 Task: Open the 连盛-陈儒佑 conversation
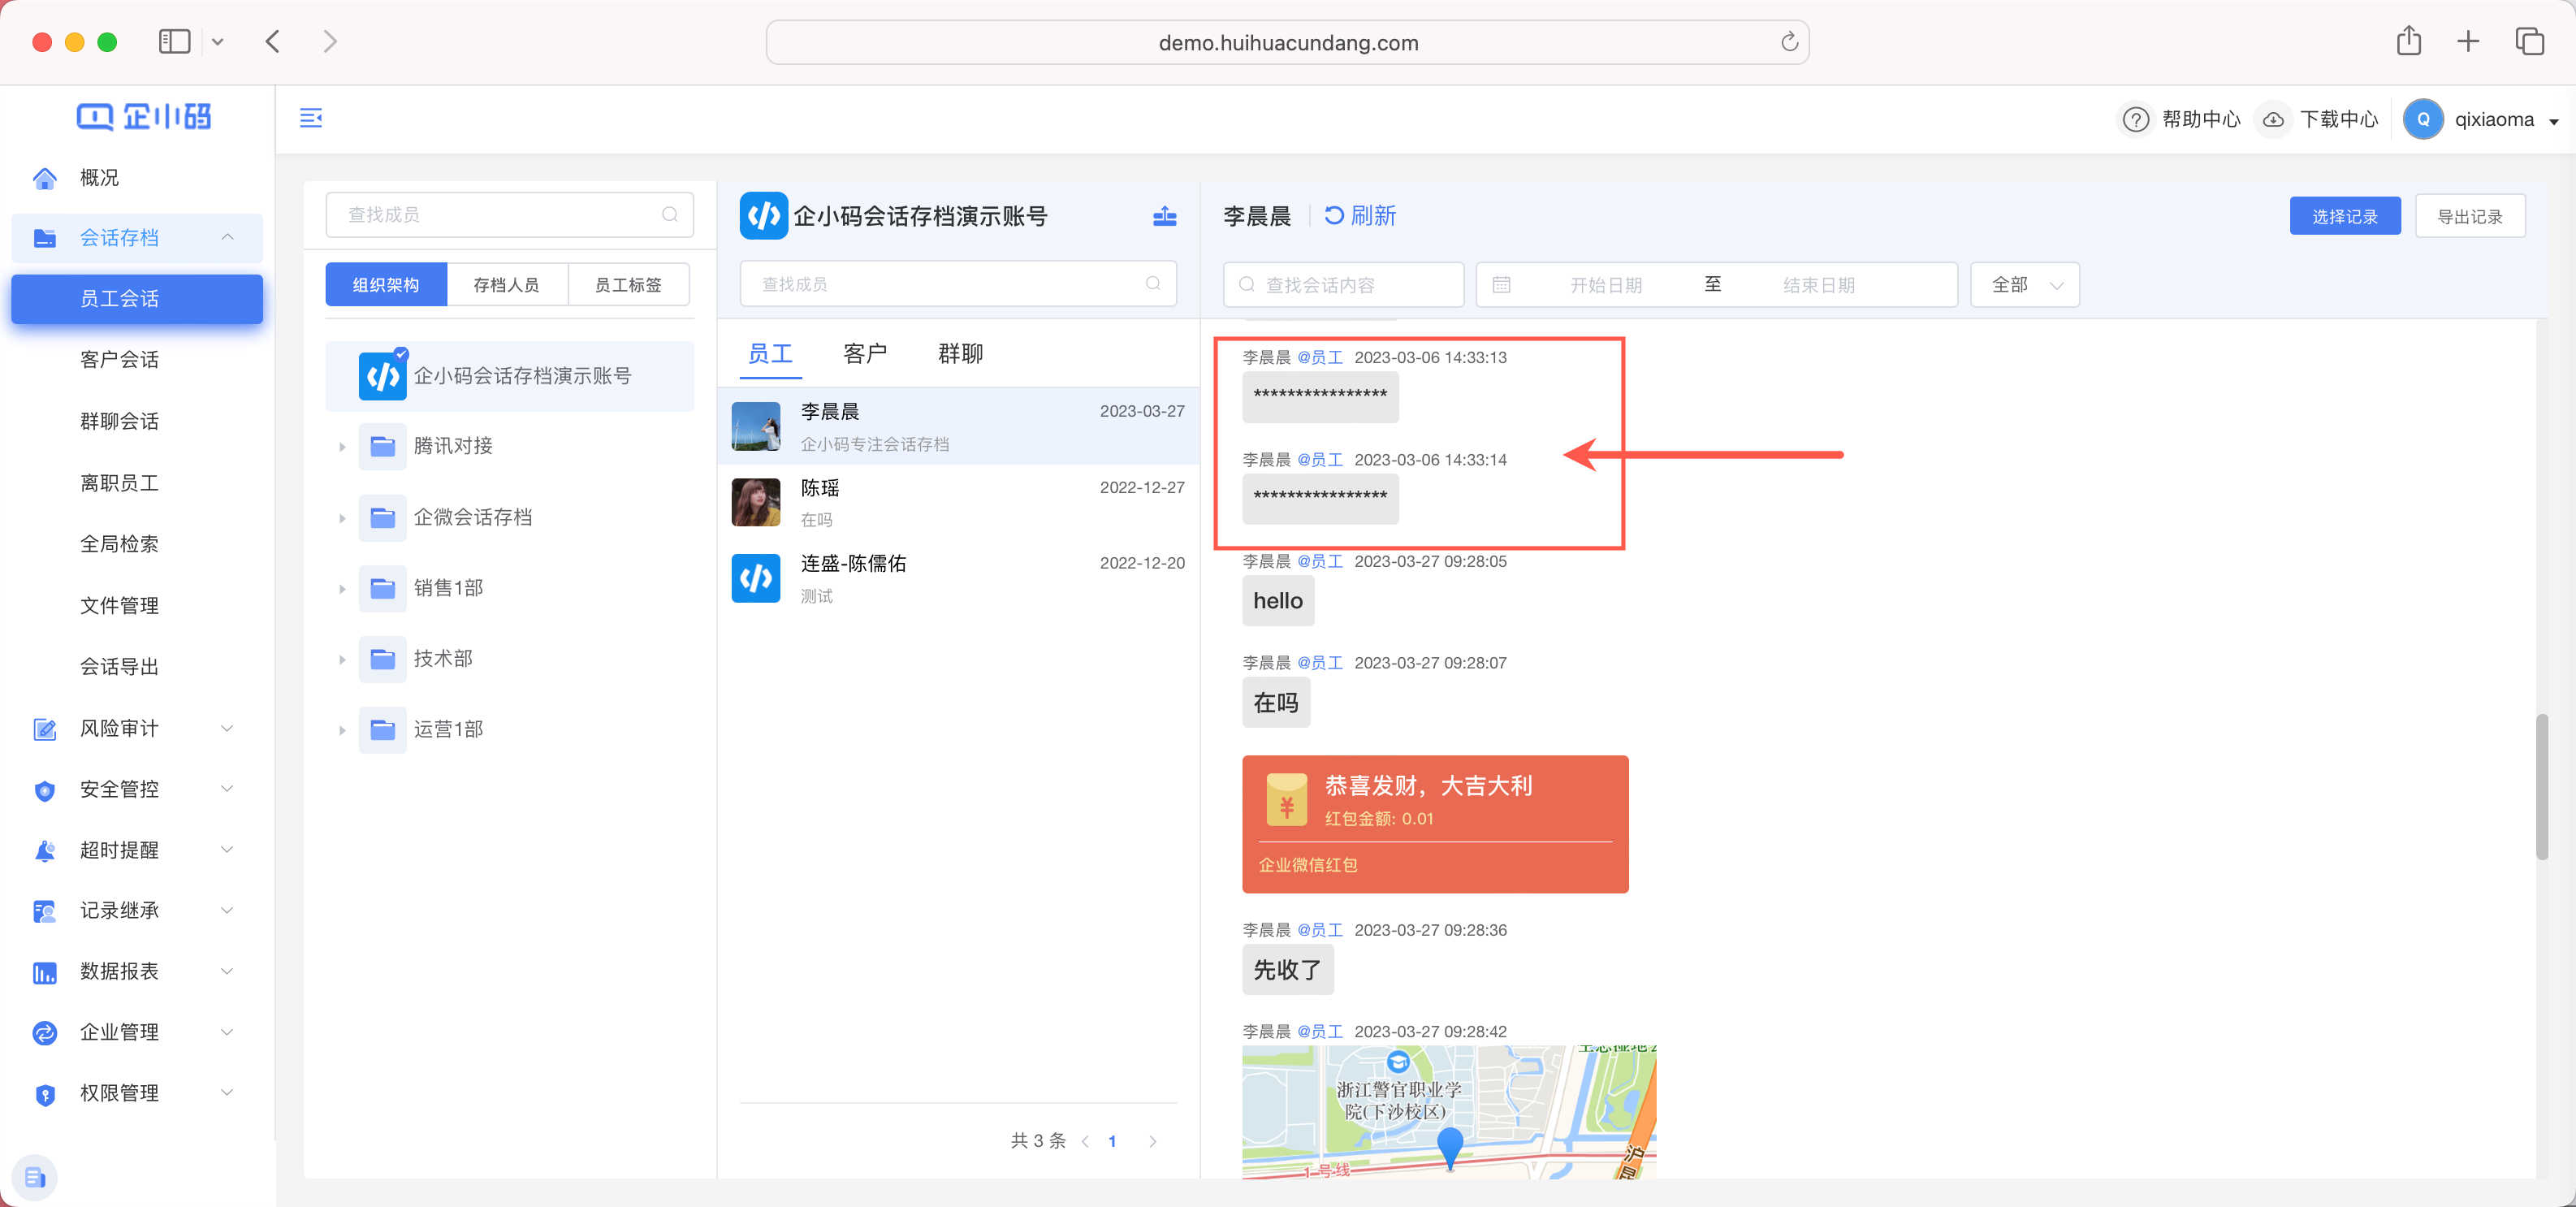click(x=958, y=578)
